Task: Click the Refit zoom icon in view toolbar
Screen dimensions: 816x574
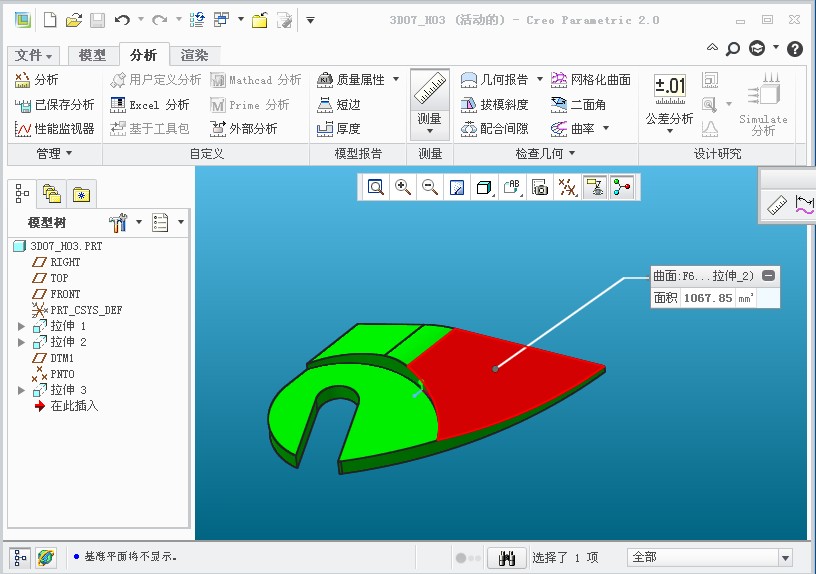Action: (376, 187)
